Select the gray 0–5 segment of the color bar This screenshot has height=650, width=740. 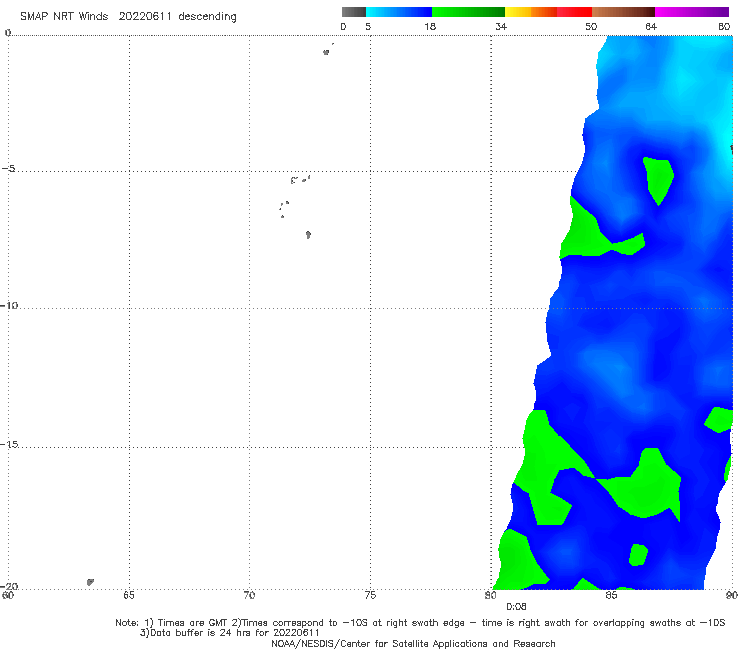click(354, 12)
